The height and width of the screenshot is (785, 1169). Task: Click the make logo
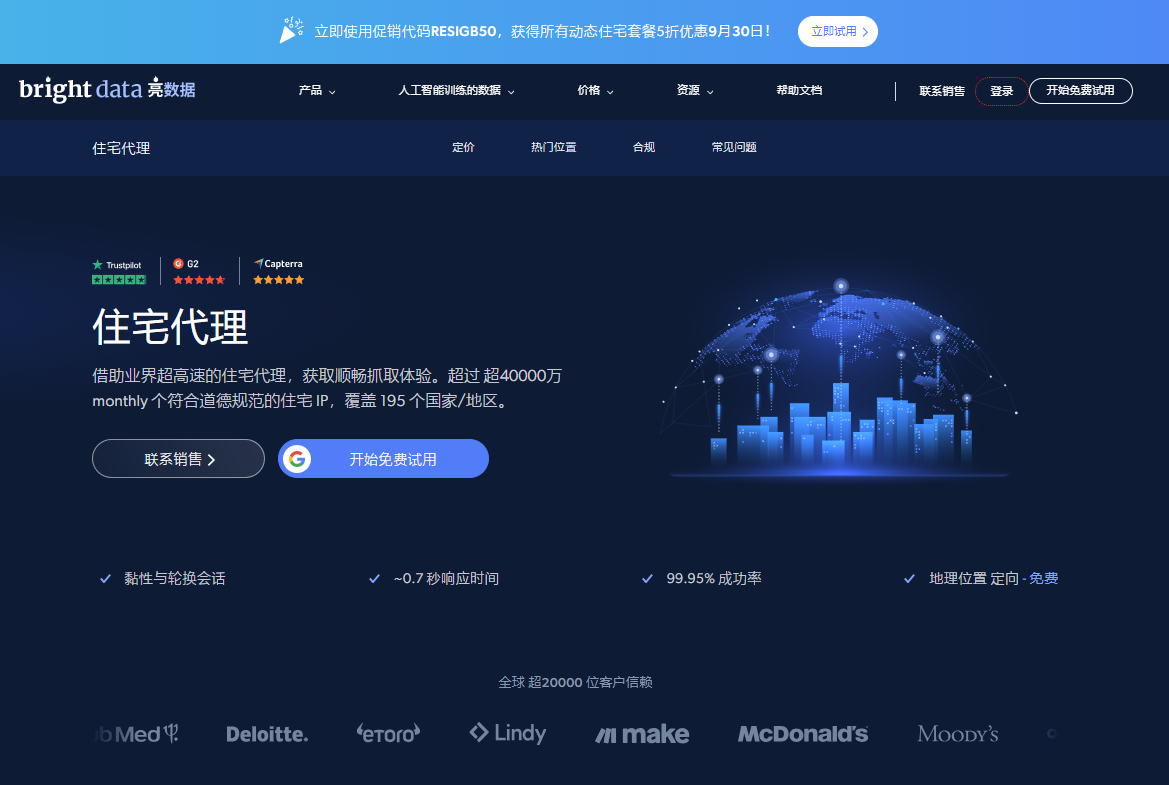coord(642,734)
